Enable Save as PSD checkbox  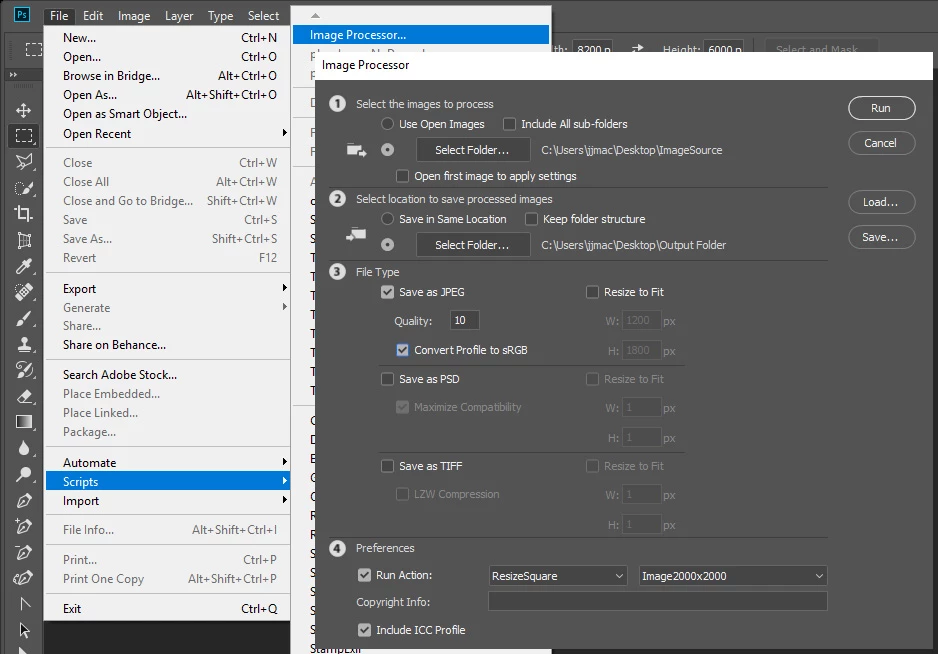tap(388, 379)
